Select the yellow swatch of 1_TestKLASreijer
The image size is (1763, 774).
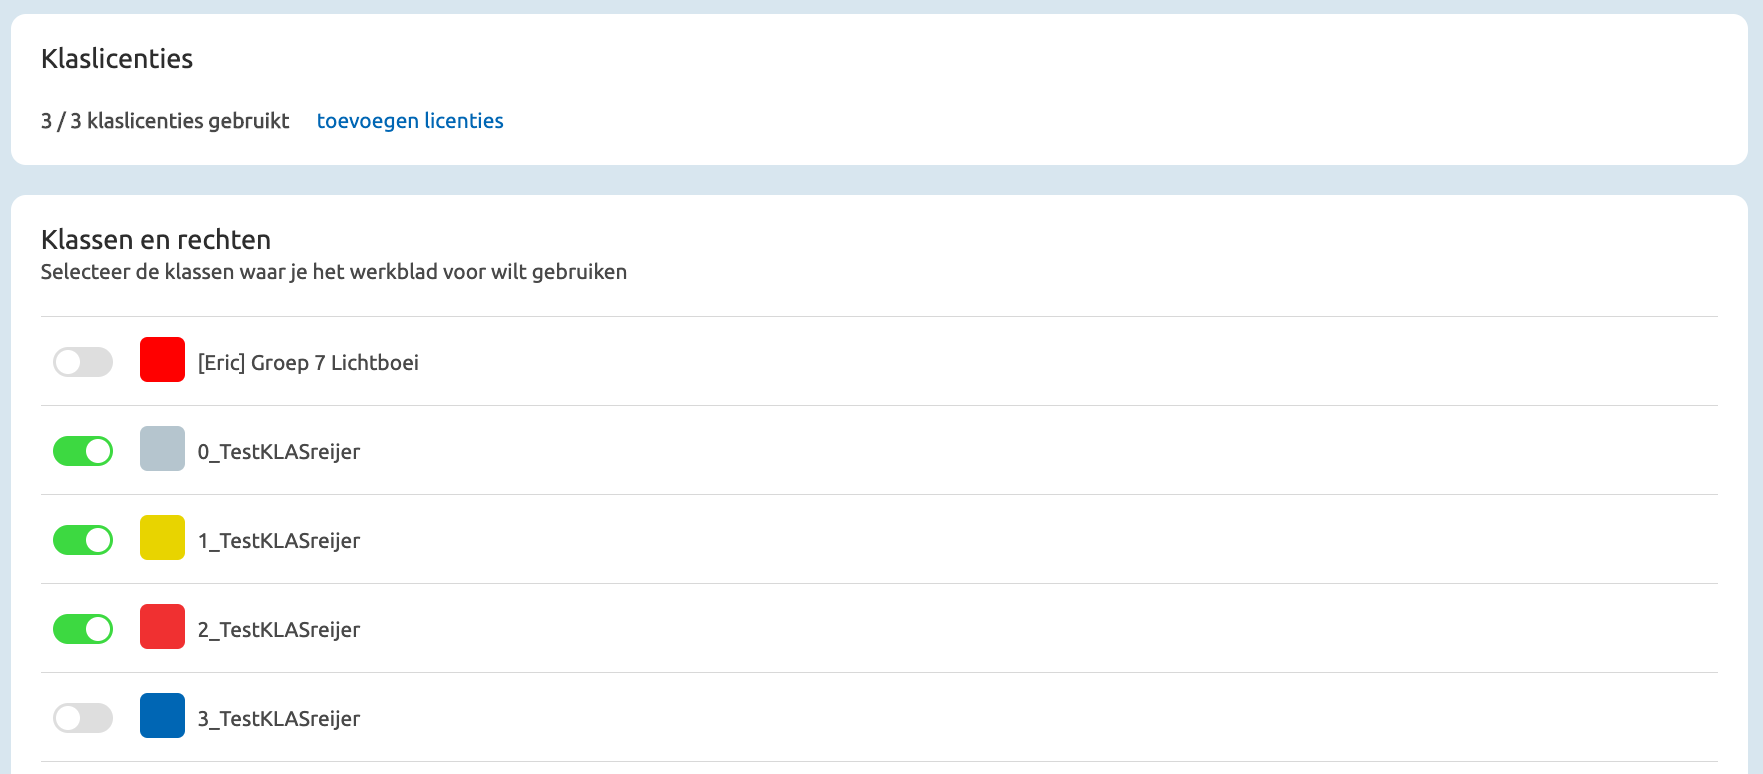162,538
